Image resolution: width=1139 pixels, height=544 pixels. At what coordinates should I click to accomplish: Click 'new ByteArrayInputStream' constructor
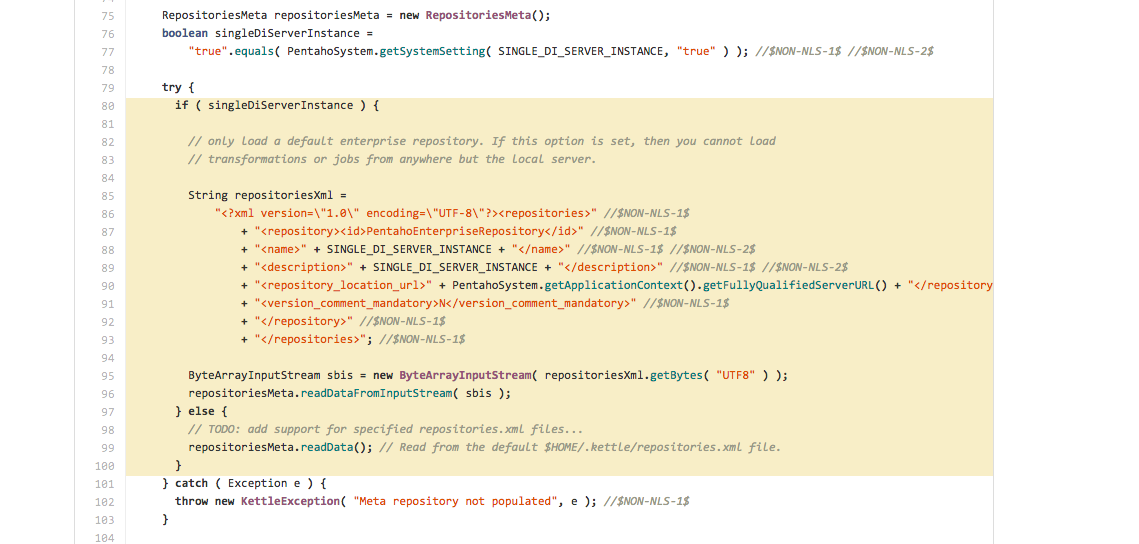coord(453,375)
